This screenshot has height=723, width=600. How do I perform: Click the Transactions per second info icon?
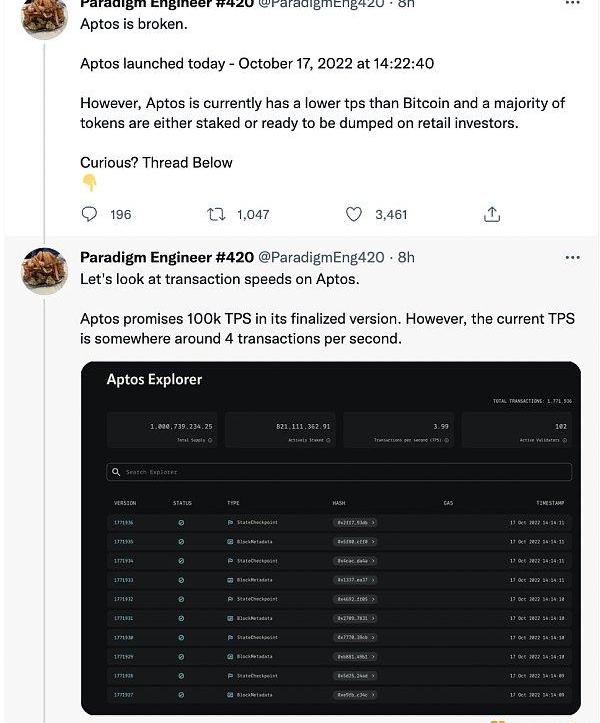[446, 440]
